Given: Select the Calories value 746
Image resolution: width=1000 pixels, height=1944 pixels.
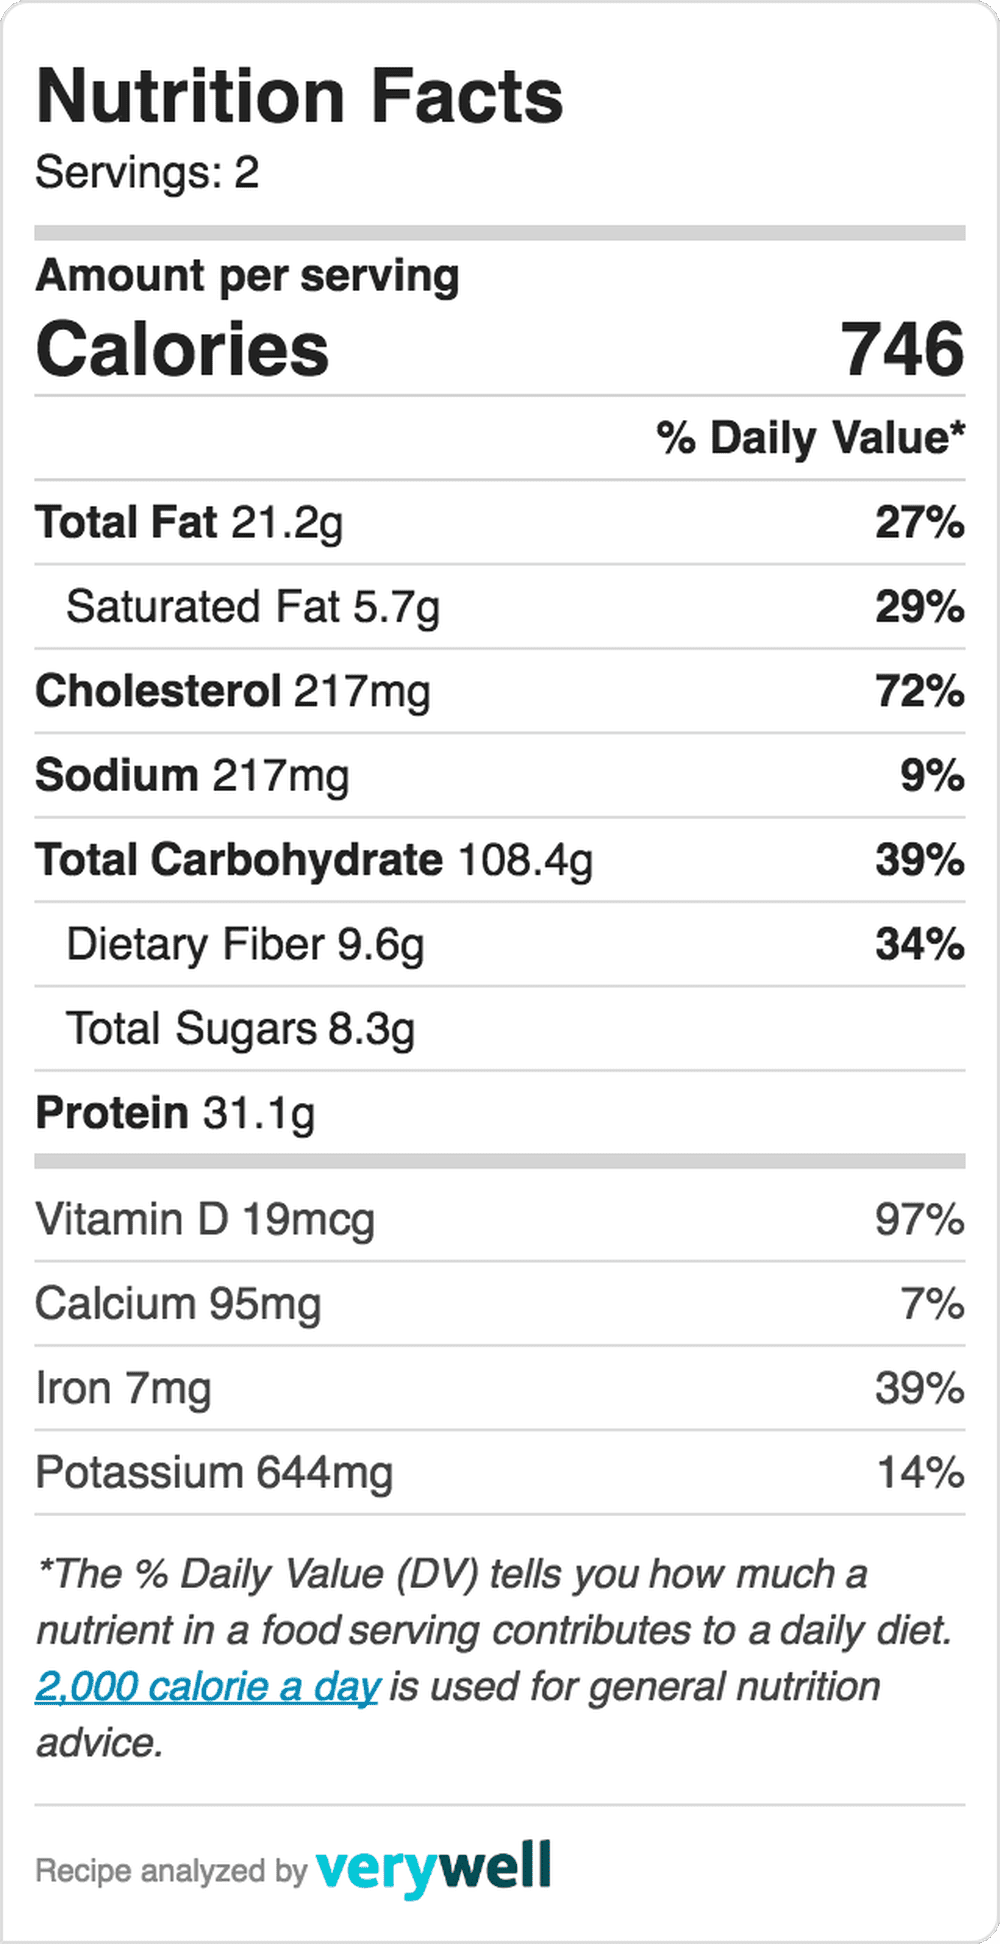Looking at the screenshot, I should tap(902, 349).
